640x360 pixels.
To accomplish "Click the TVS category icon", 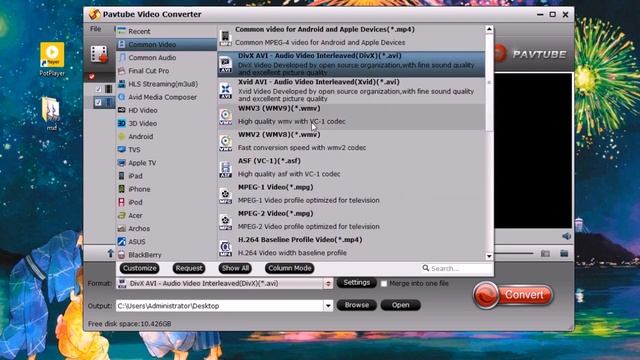I will point(122,149).
